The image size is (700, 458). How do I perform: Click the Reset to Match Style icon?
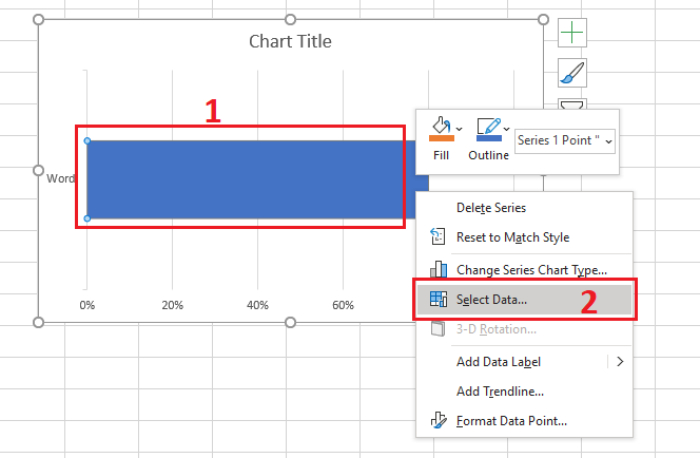click(438, 237)
